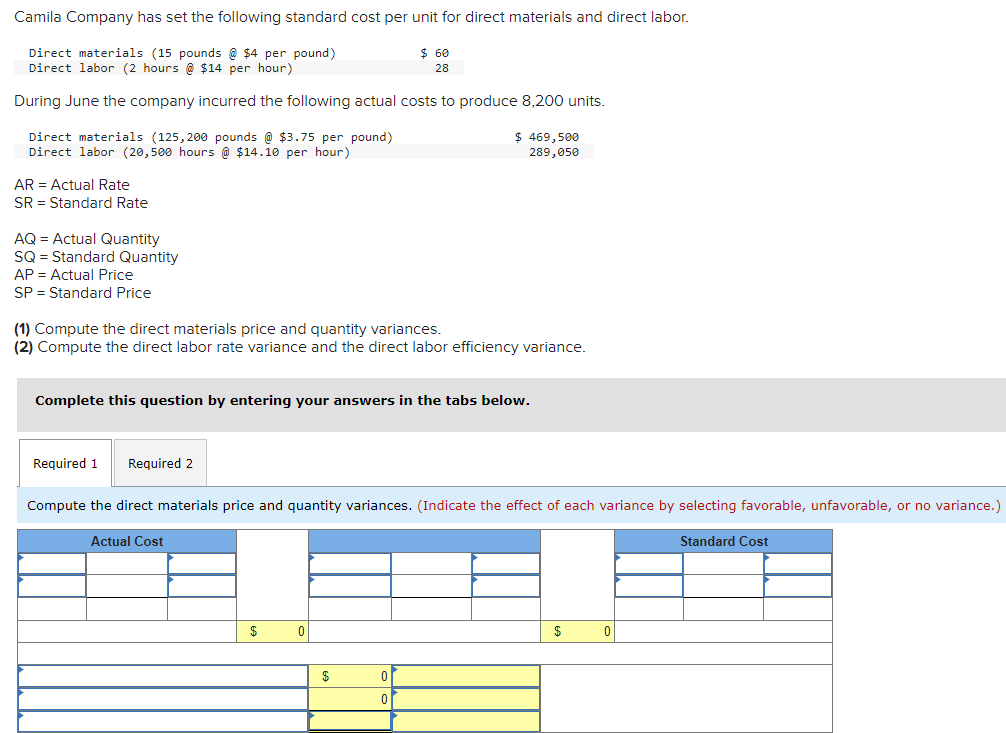1006x733 pixels.
Task: Click first-row middle input under Standard Cost
Action: click(723, 564)
